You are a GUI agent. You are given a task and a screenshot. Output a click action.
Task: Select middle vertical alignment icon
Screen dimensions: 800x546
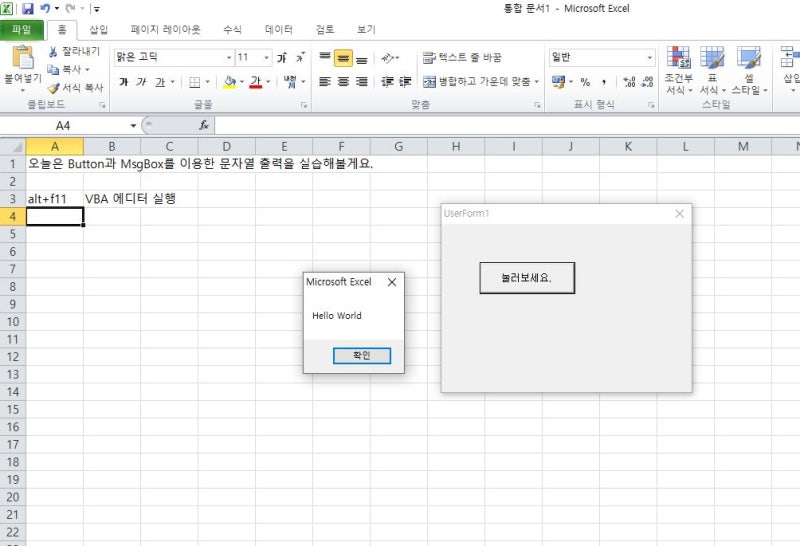pos(343,58)
